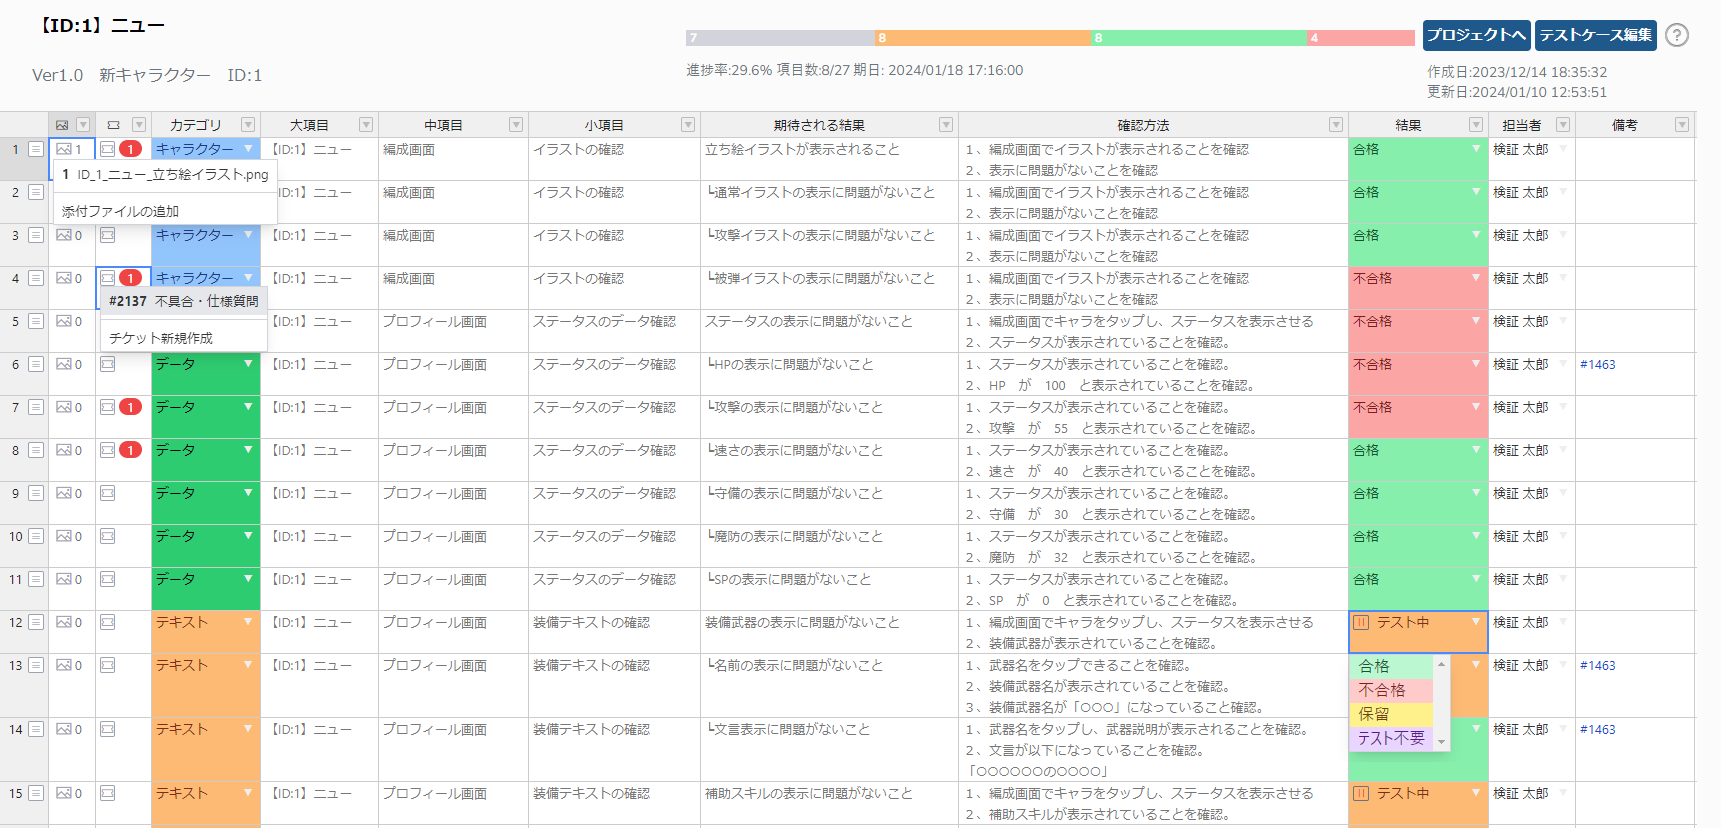1721x828 pixels.
Task: Choose 添付ファイルの追加 in the attachment popup
Action: [x=165, y=211]
